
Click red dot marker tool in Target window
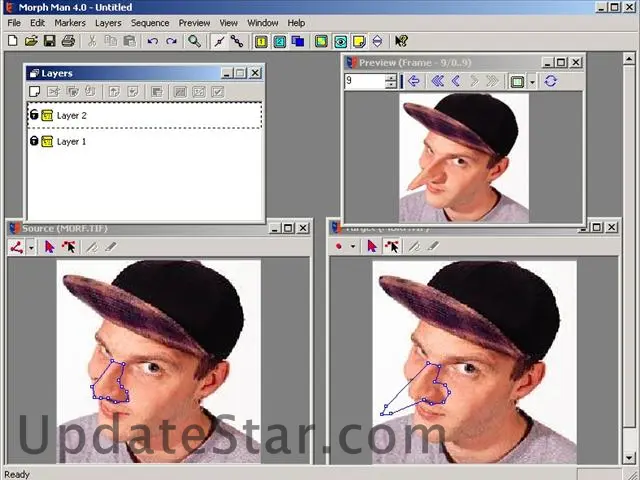pos(339,246)
